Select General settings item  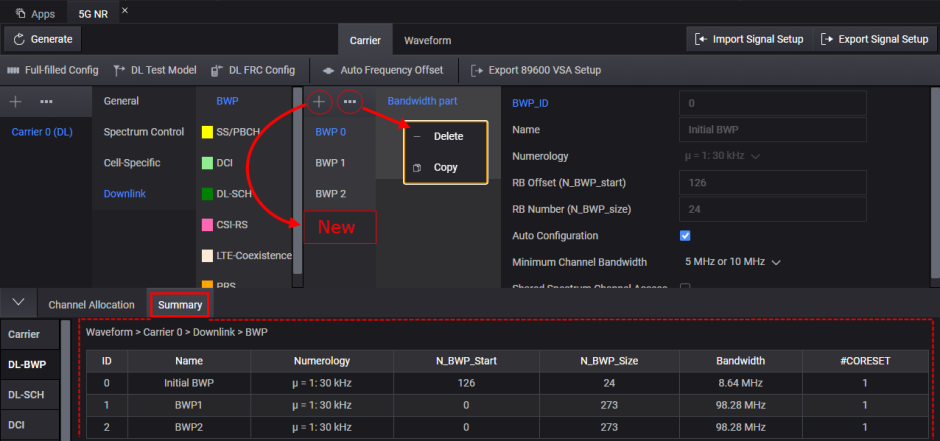click(121, 101)
